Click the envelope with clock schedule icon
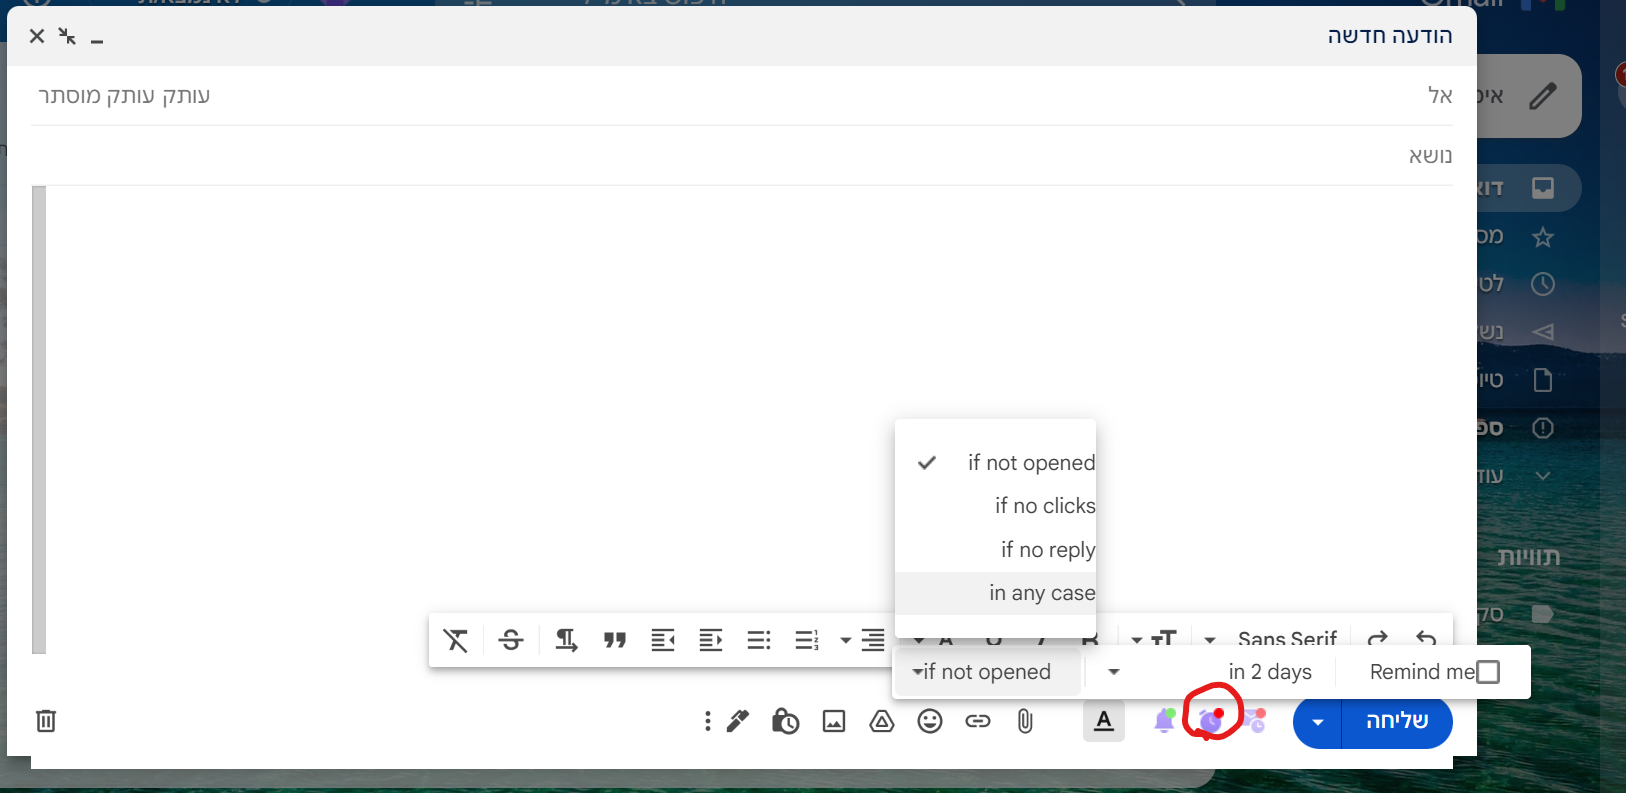The width and height of the screenshot is (1626, 793). (x=1255, y=720)
